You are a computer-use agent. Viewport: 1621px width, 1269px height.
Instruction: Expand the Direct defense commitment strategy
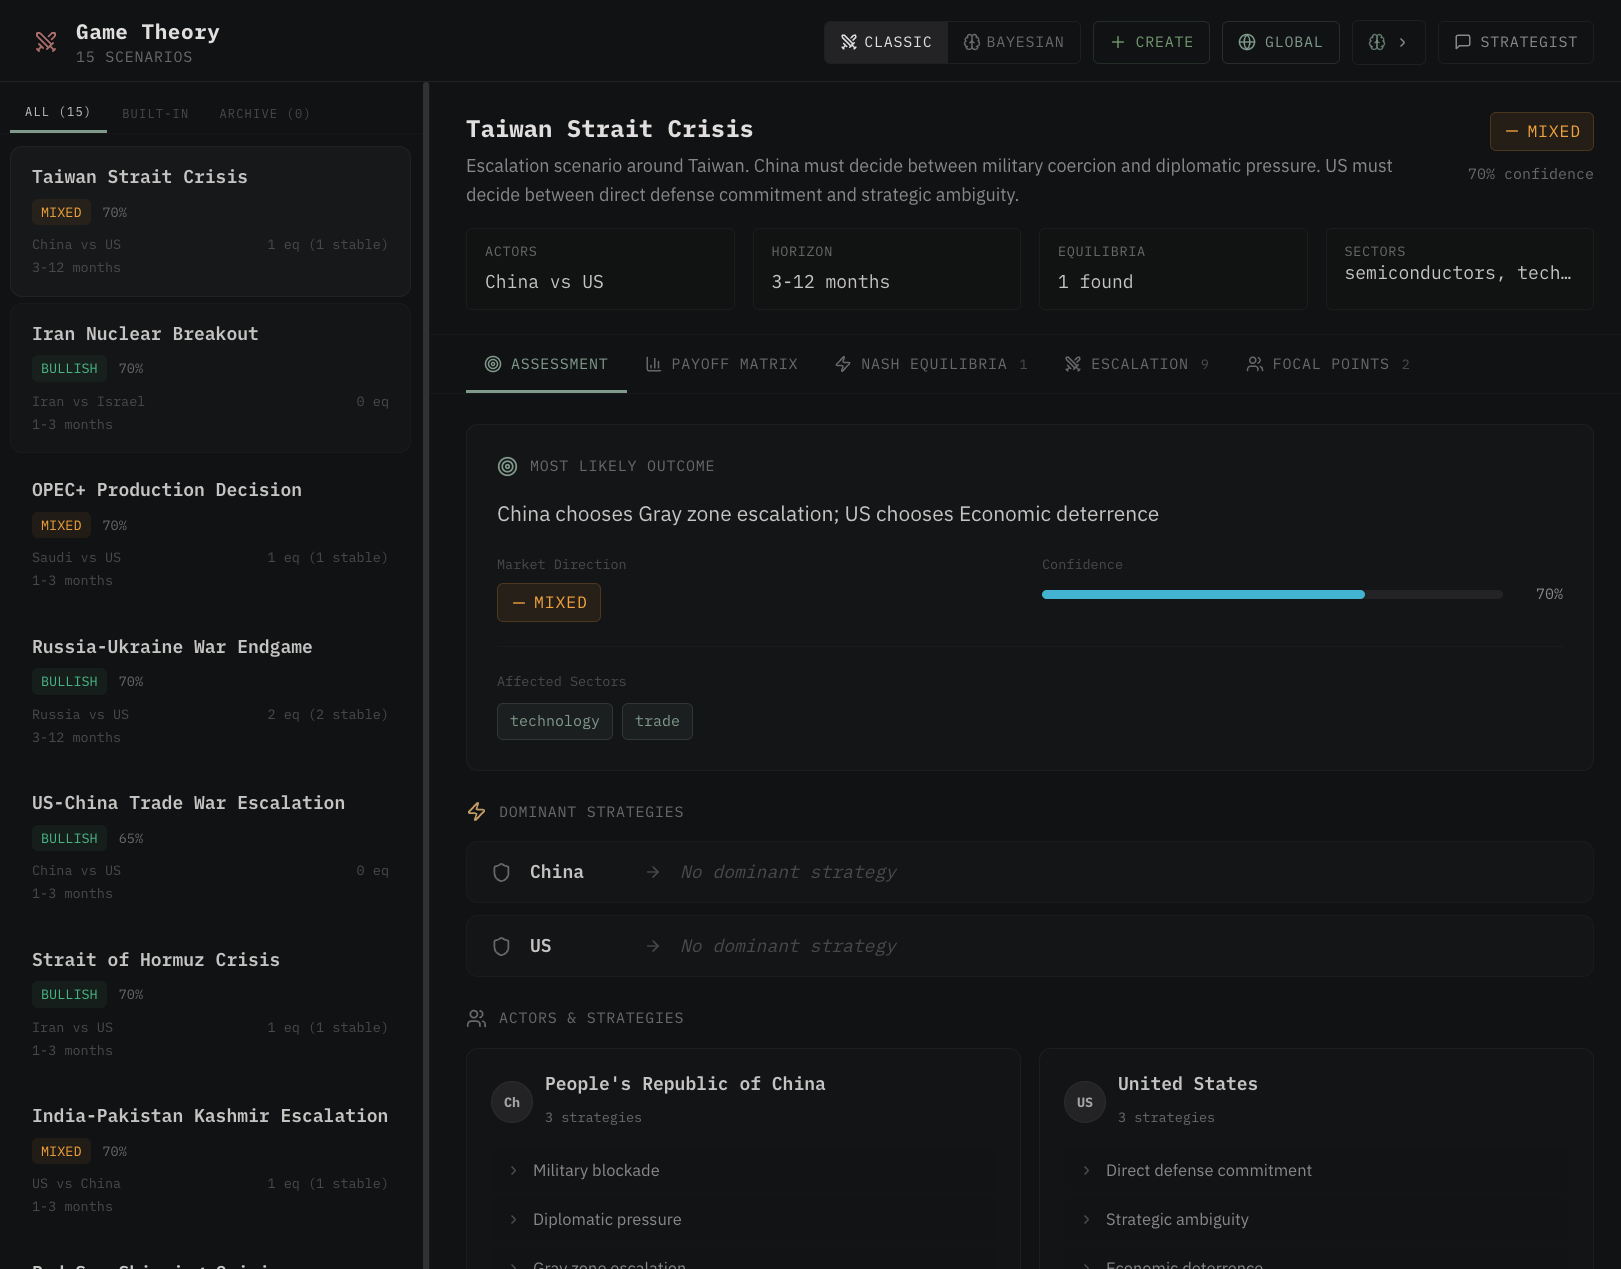(1316, 1170)
